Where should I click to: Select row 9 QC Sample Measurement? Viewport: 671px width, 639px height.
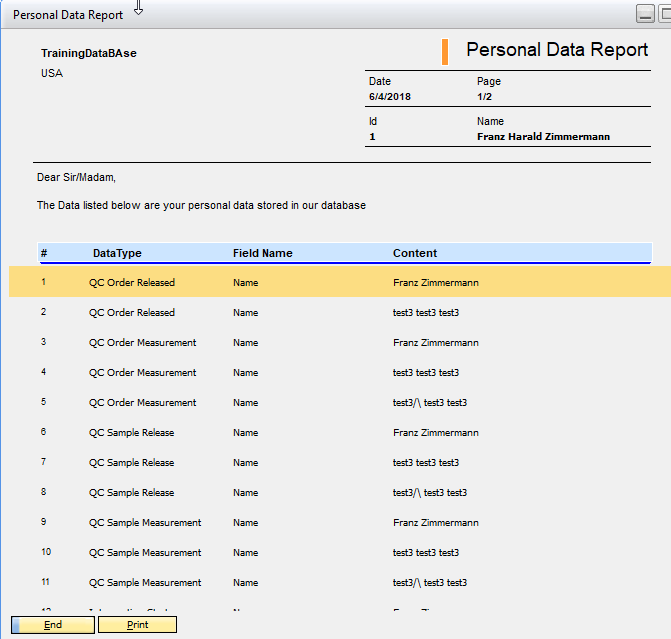(144, 523)
